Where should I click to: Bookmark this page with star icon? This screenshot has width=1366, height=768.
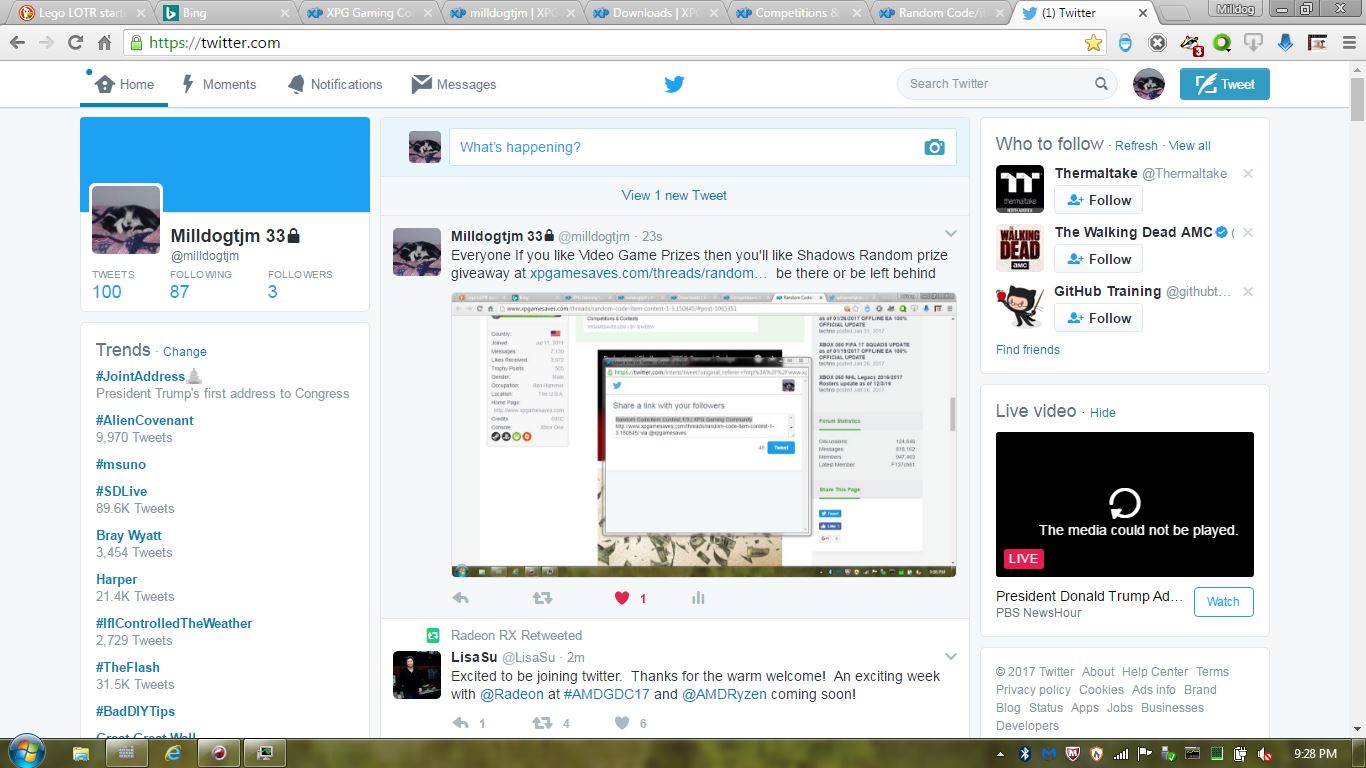pyautogui.click(x=1093, y=43)
